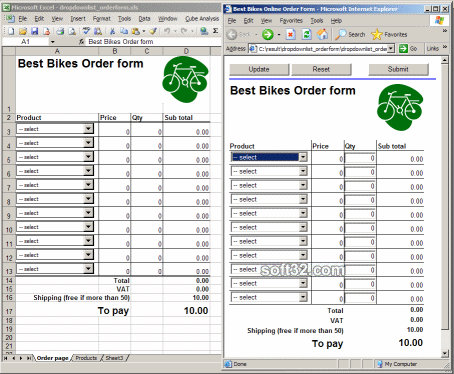Open the Insert menu in Excel

point(78,19)
